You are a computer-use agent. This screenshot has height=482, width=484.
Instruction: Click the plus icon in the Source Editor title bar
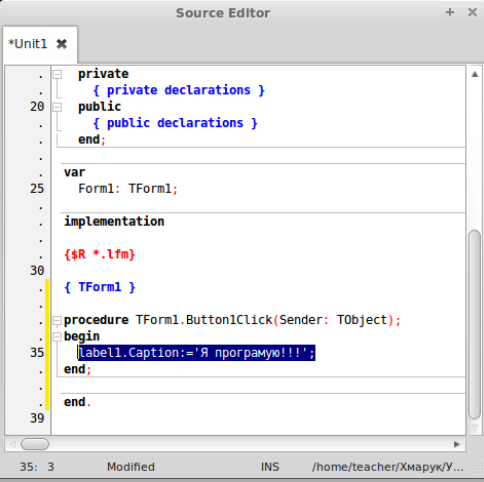point(450,12)
